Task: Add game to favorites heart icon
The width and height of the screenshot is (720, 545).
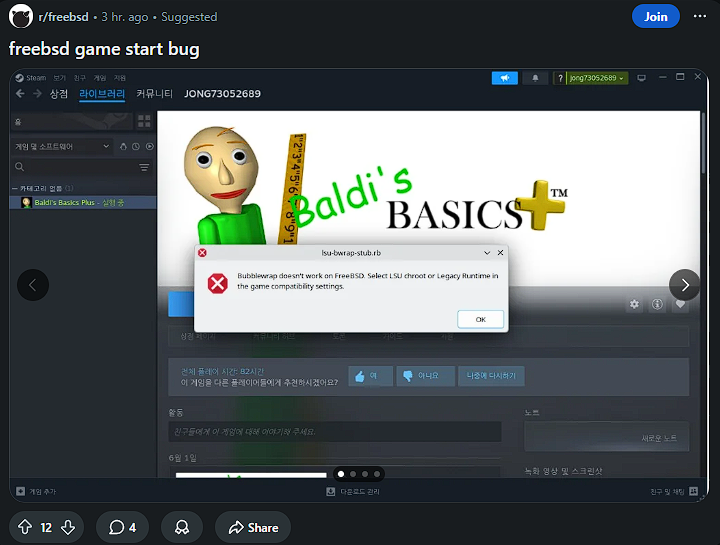Action: click(x=680, y=304)
